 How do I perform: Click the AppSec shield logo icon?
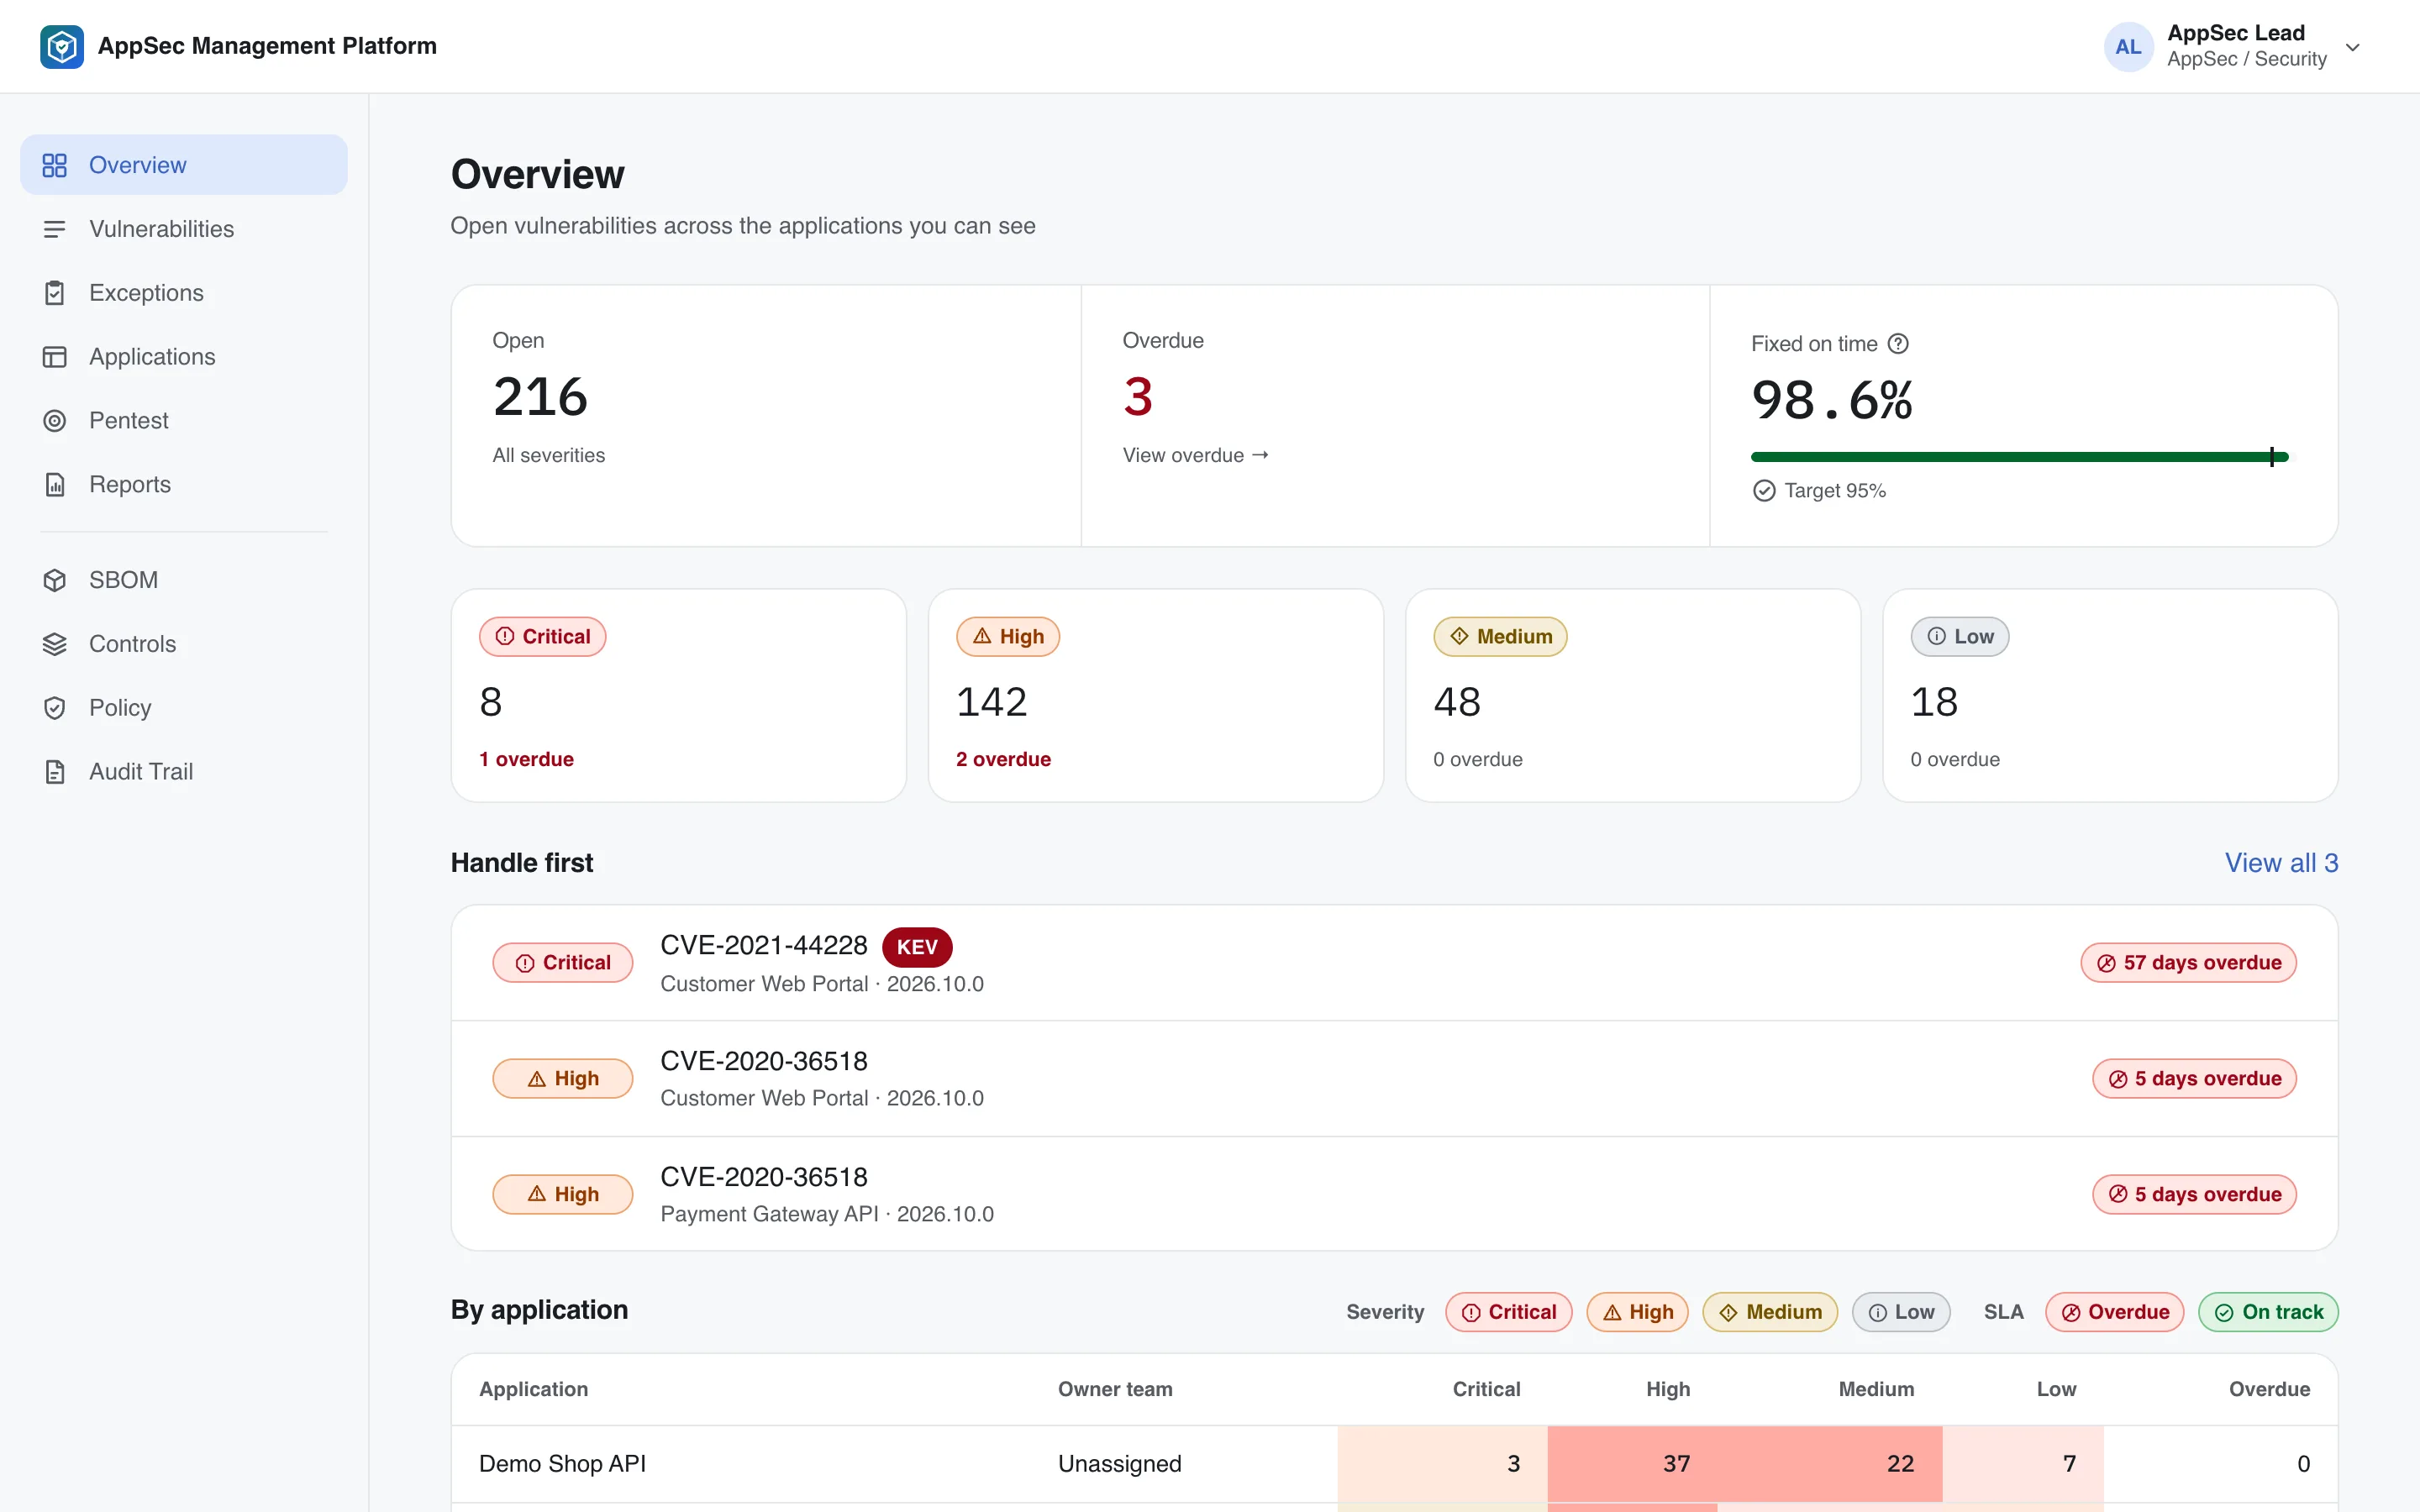(x=62, y=46)
